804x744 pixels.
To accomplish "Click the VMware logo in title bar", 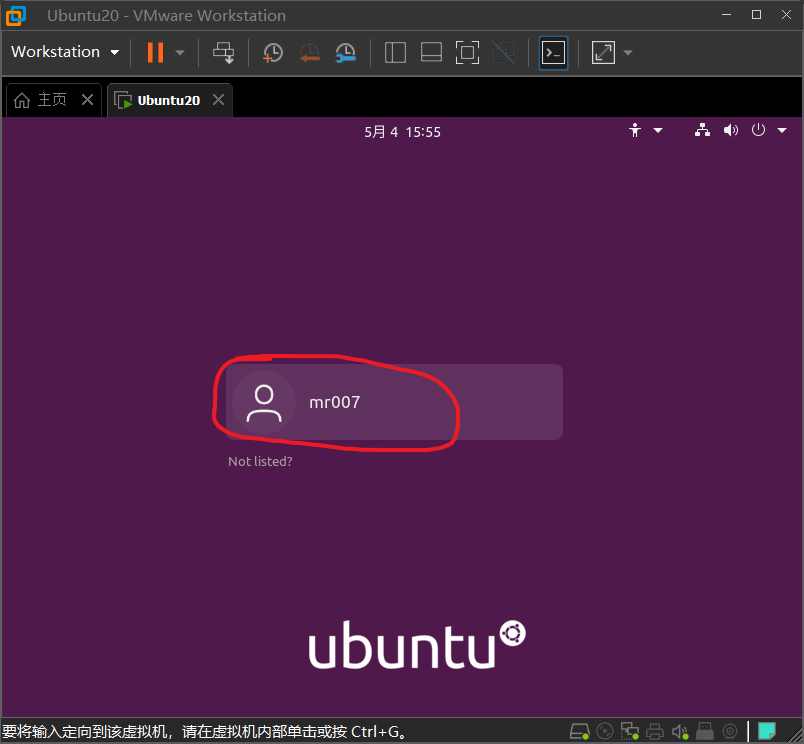I will pos(16,15).
